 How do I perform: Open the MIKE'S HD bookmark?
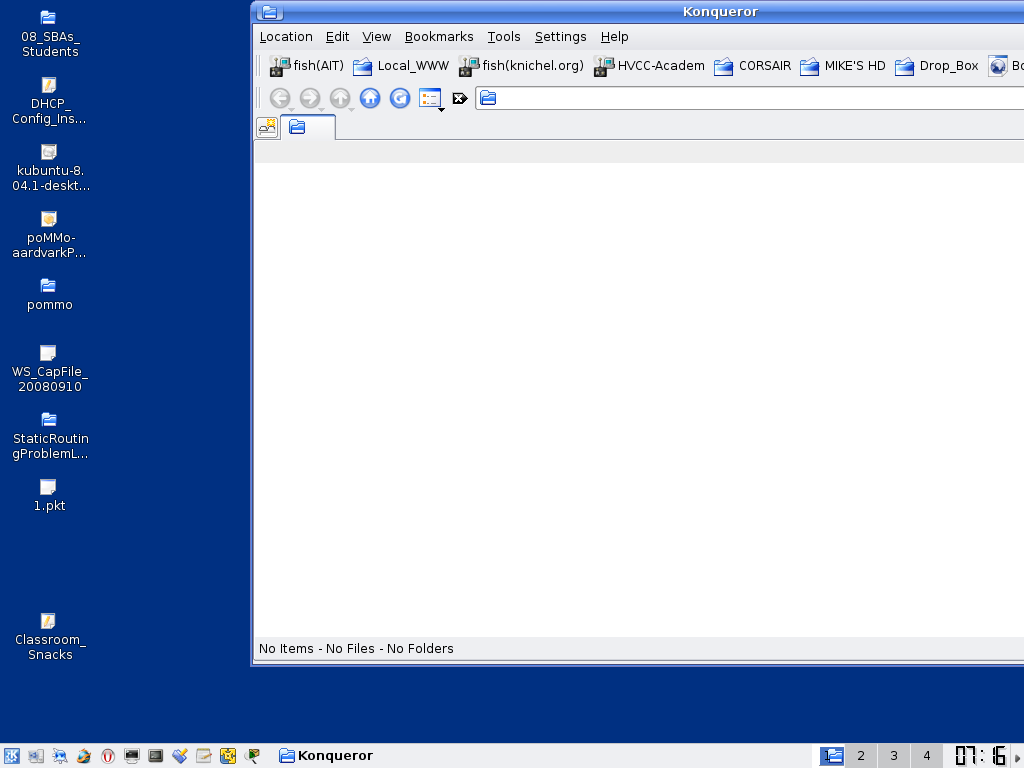pyautogui.click(x=842, y=66)
